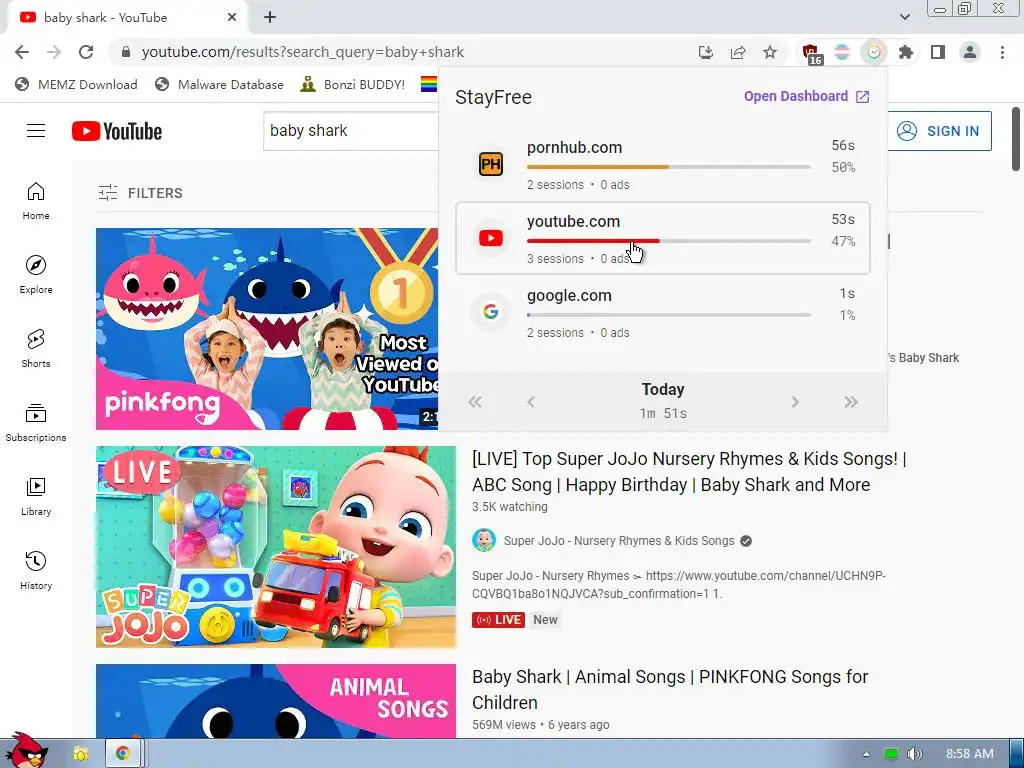Viewport: 1024px width, 768px height.
Task: Click the green network tray icon
Action: pyautogui.click(x=891, y=754)
